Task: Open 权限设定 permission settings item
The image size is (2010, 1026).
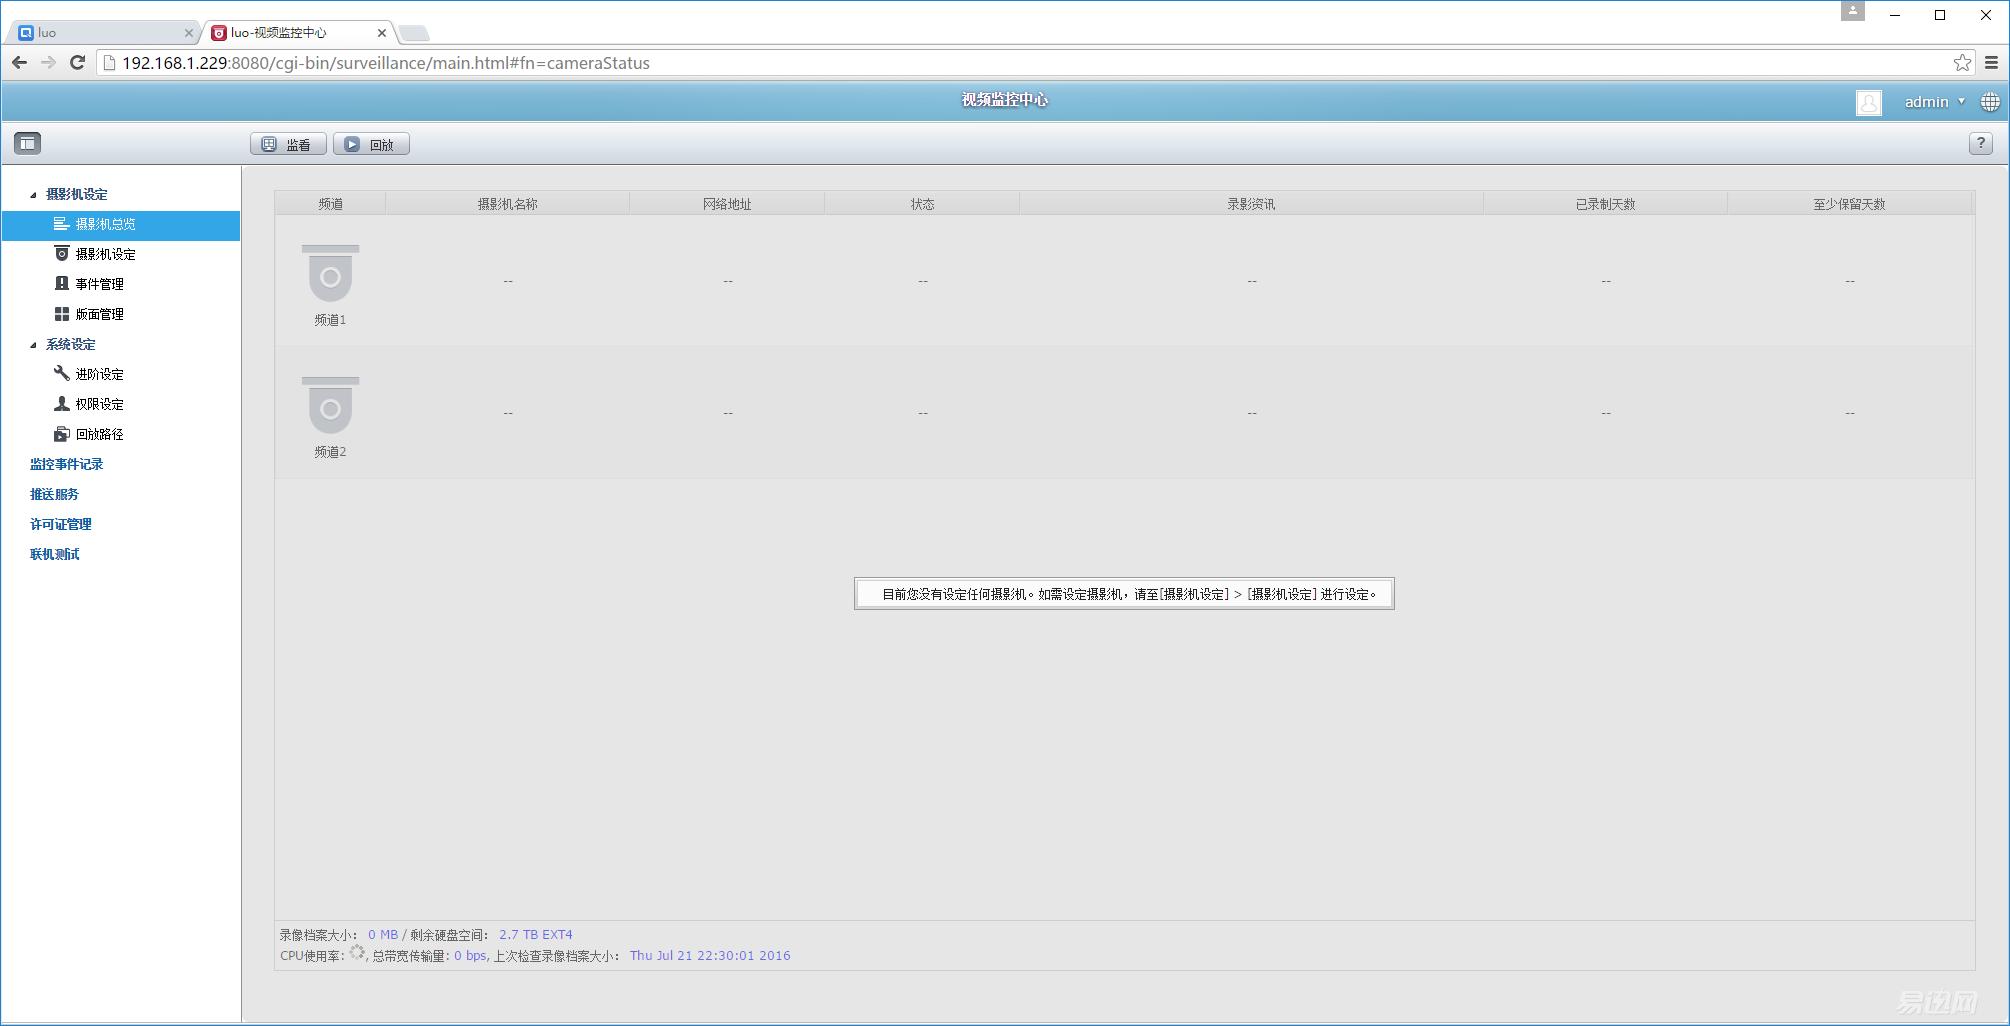Action: click(99, 404)
